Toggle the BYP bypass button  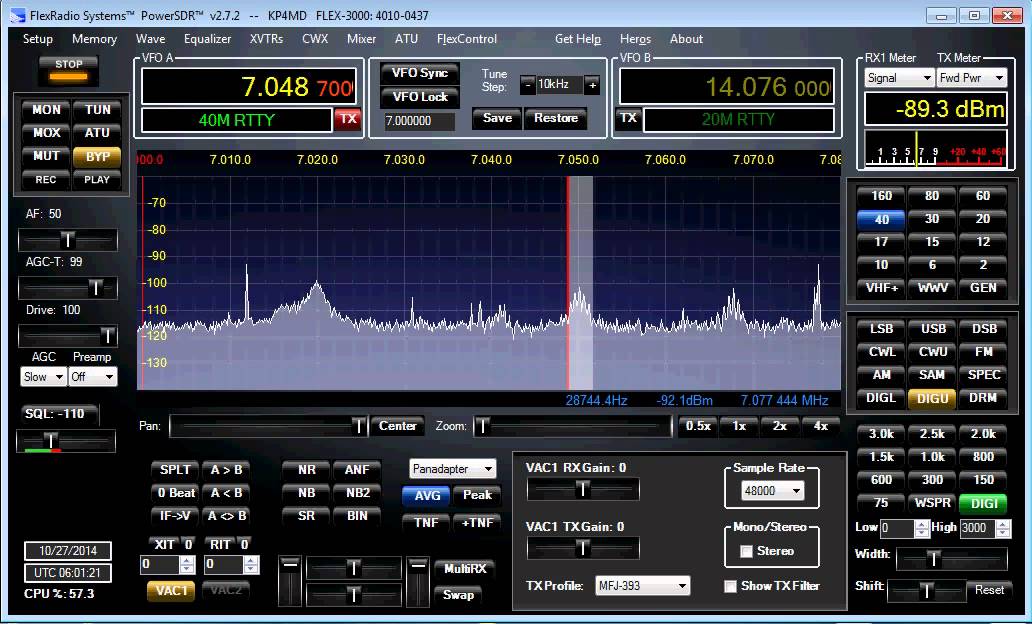click(97, 157)
